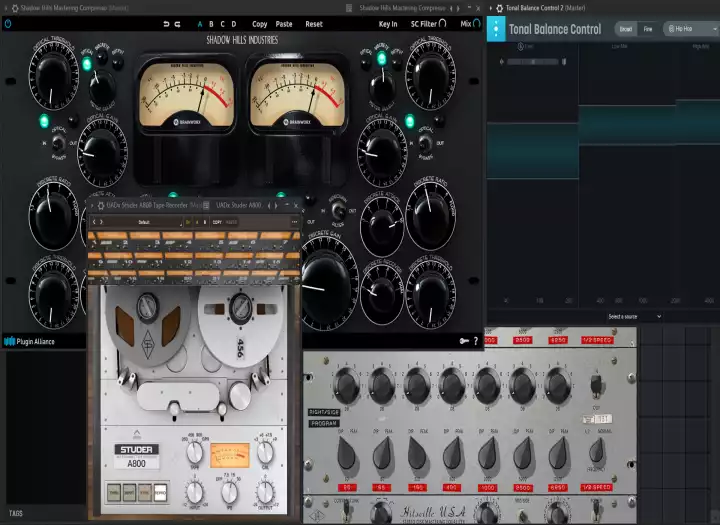
Task: Open the help question mark in Plugin Alliance bar
Action: [476, 341]
